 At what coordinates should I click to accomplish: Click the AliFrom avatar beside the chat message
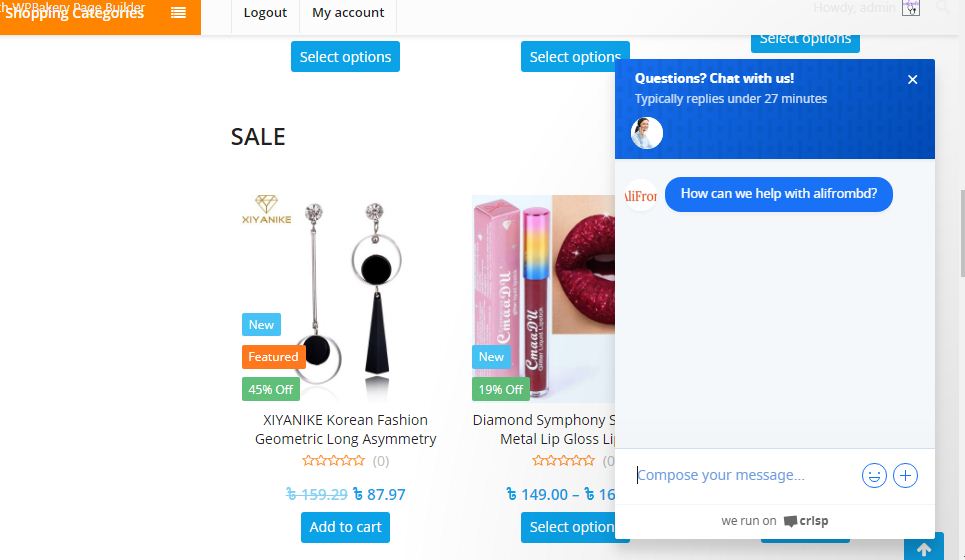click(641, 195)
